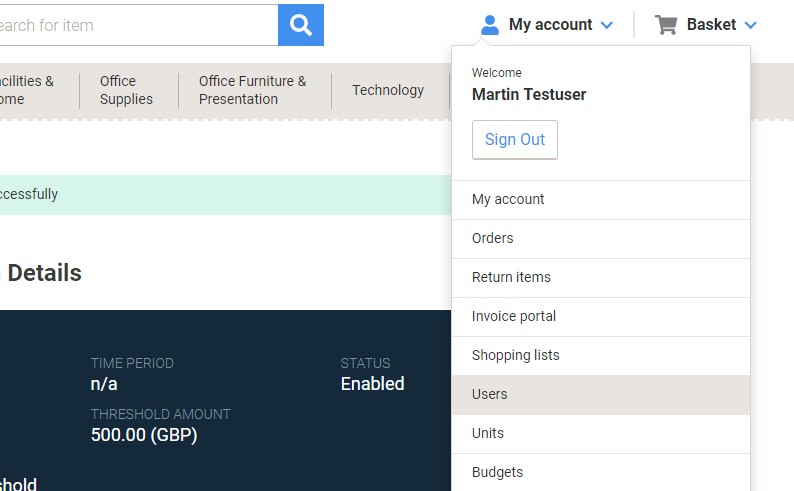Collapse the My account dropdown chevron

point(607,25)
